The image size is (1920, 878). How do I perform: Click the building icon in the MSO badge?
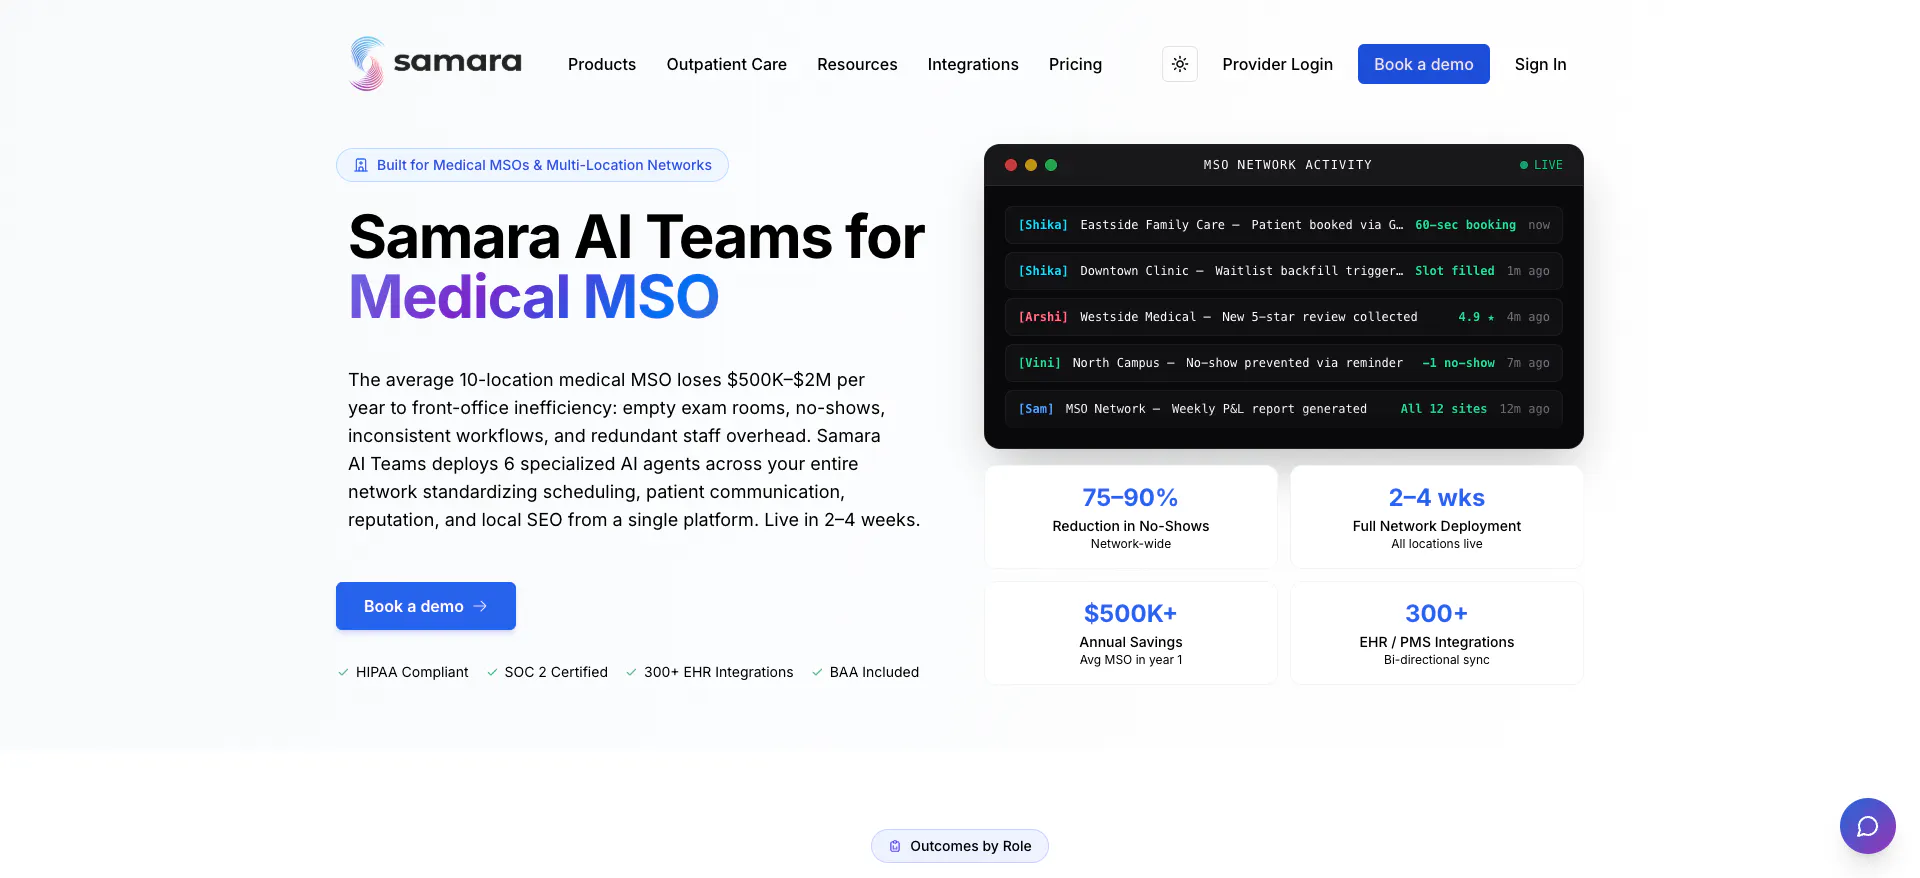tap(361, 165)
